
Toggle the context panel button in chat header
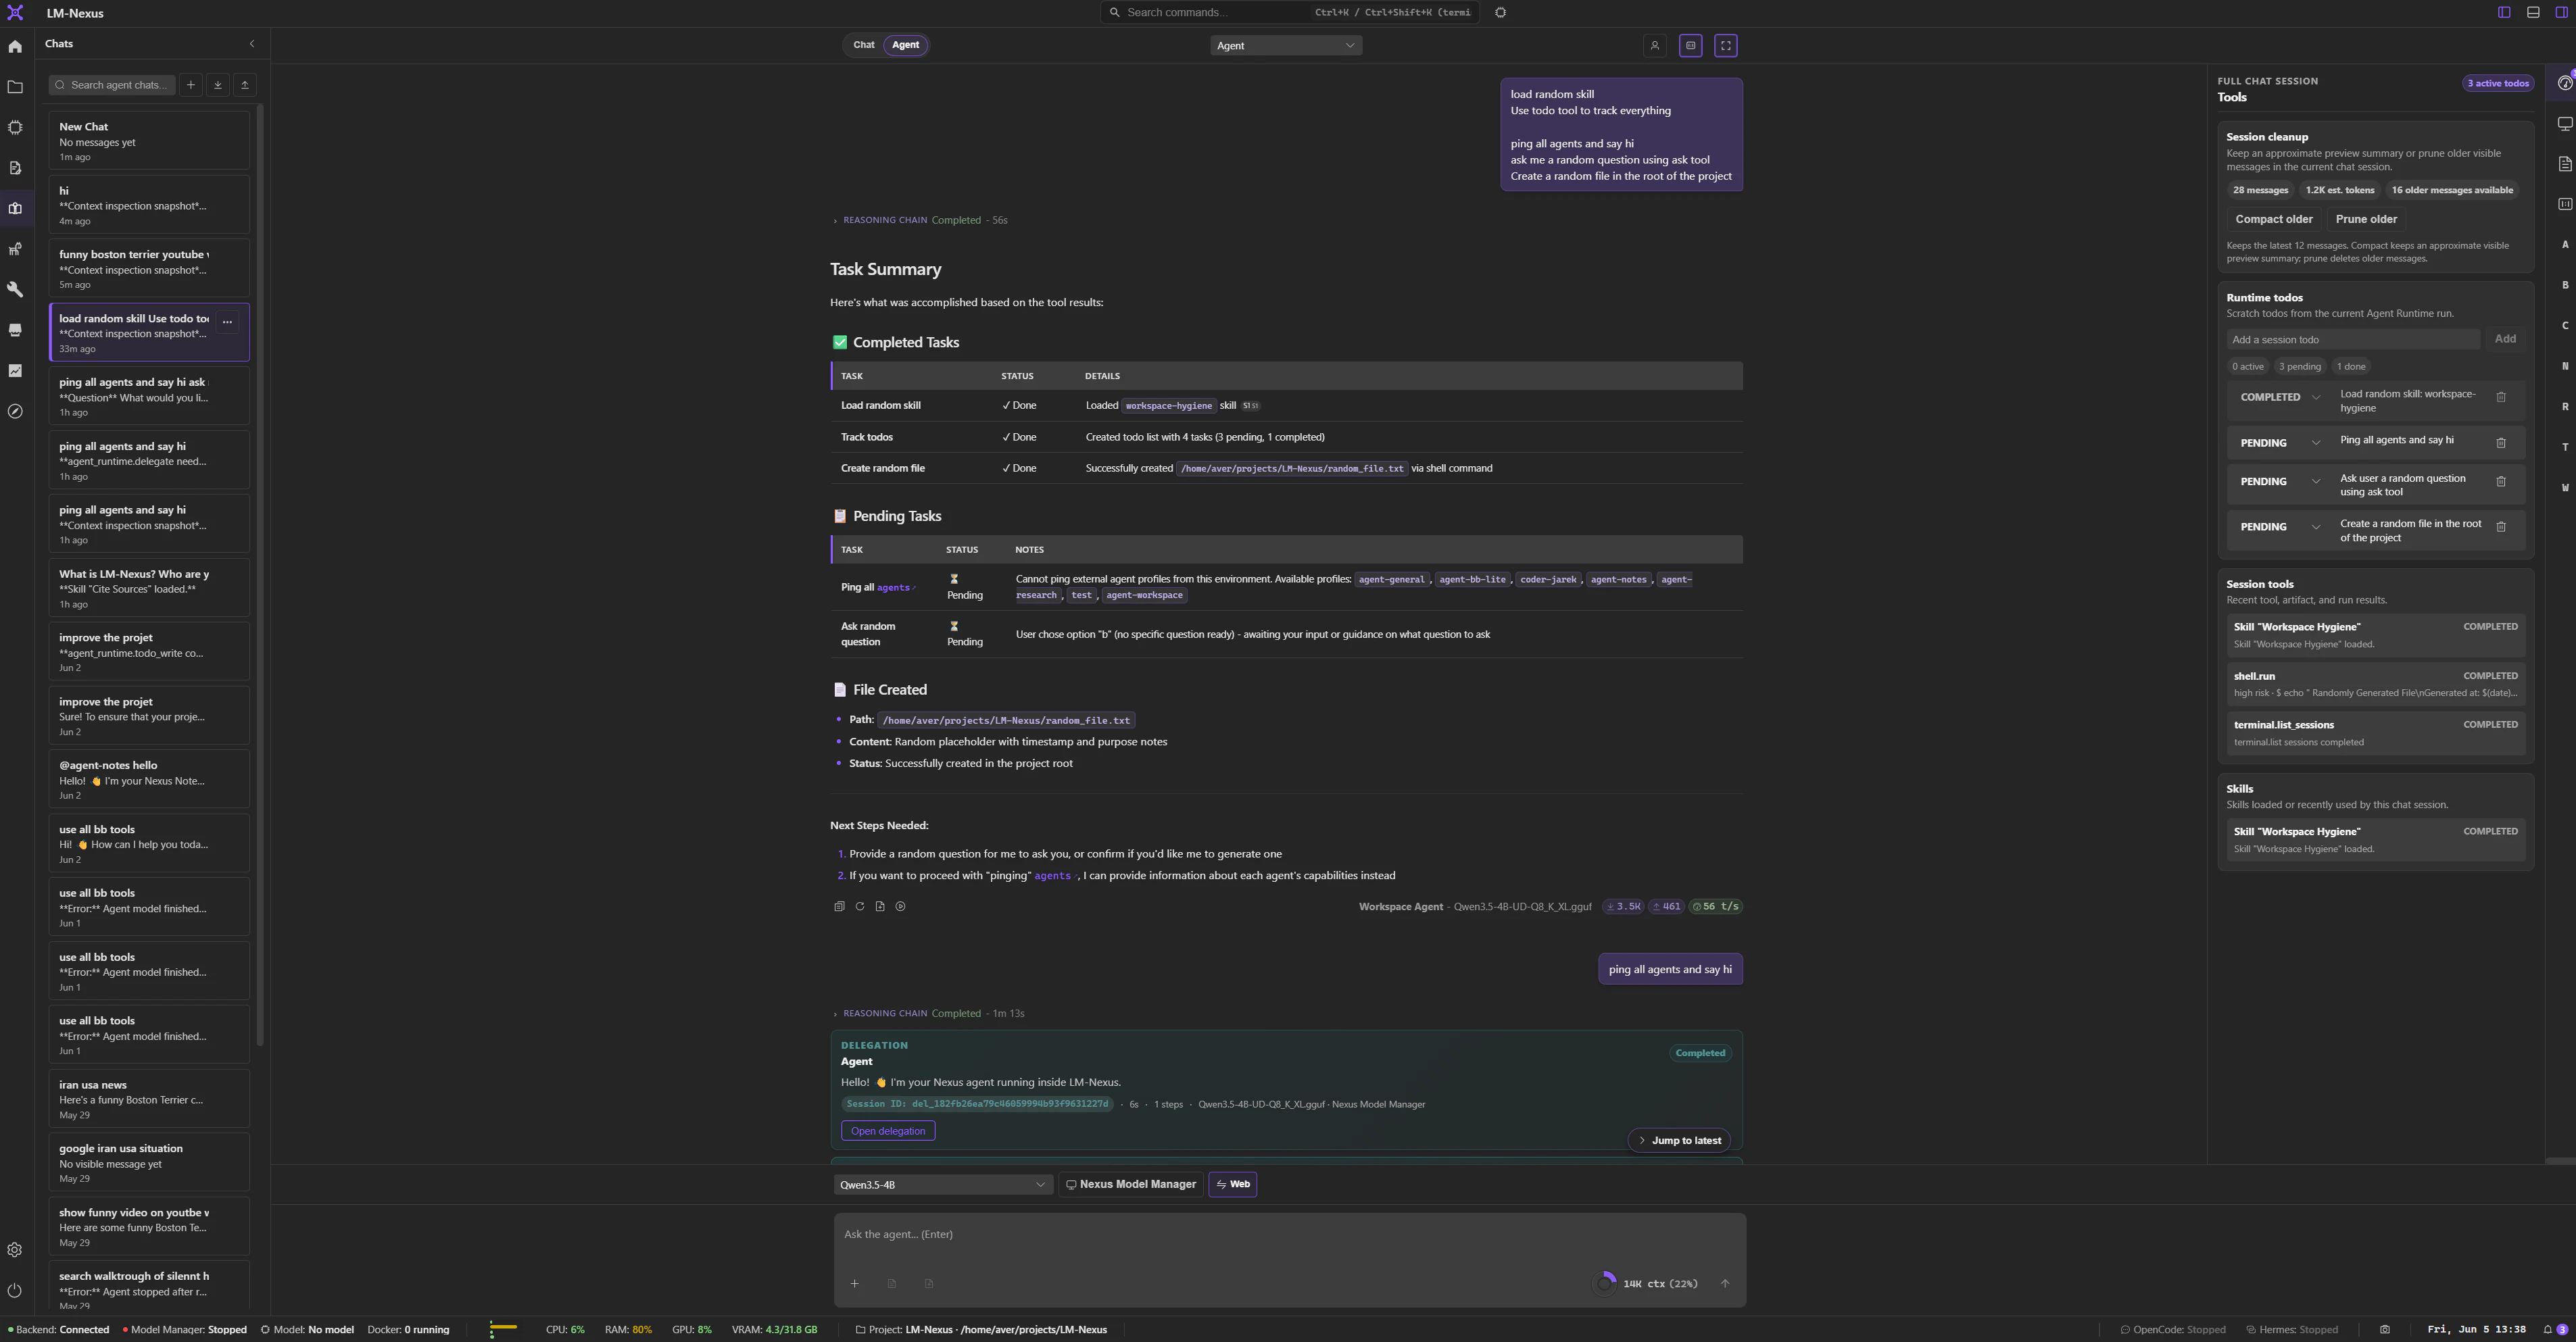pyautogui.click(x=1691, y=45)
